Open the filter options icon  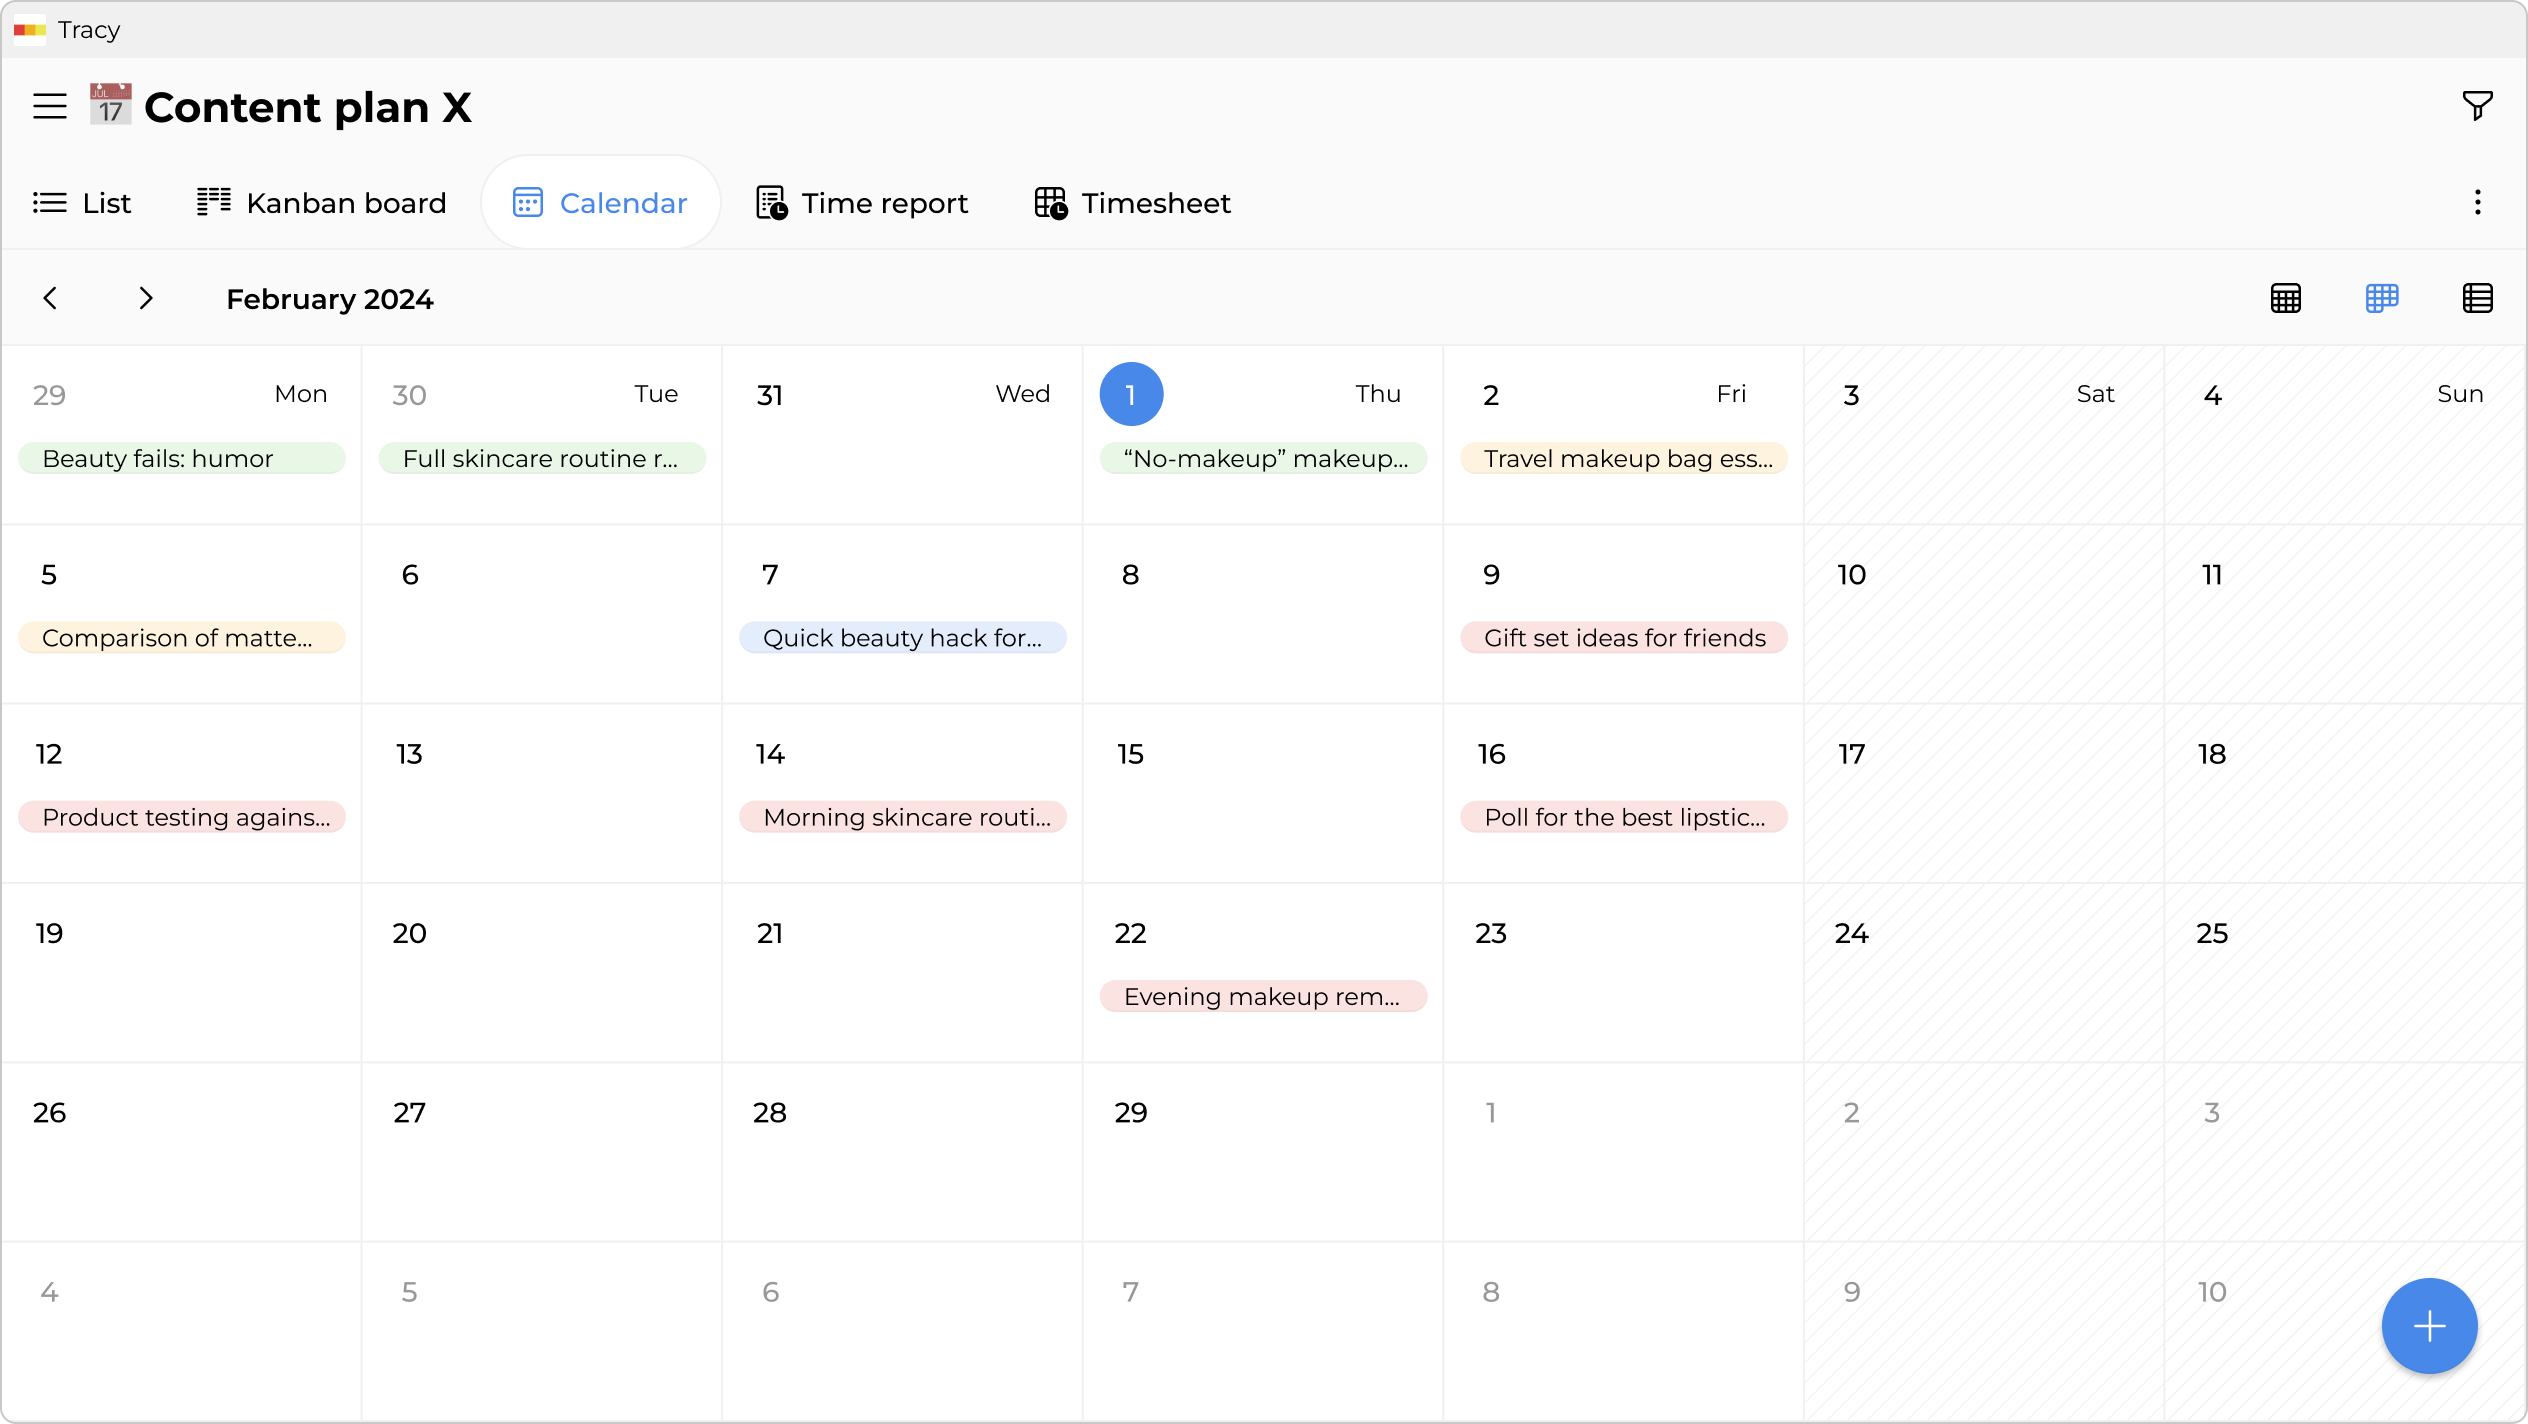pos(2477,105)
